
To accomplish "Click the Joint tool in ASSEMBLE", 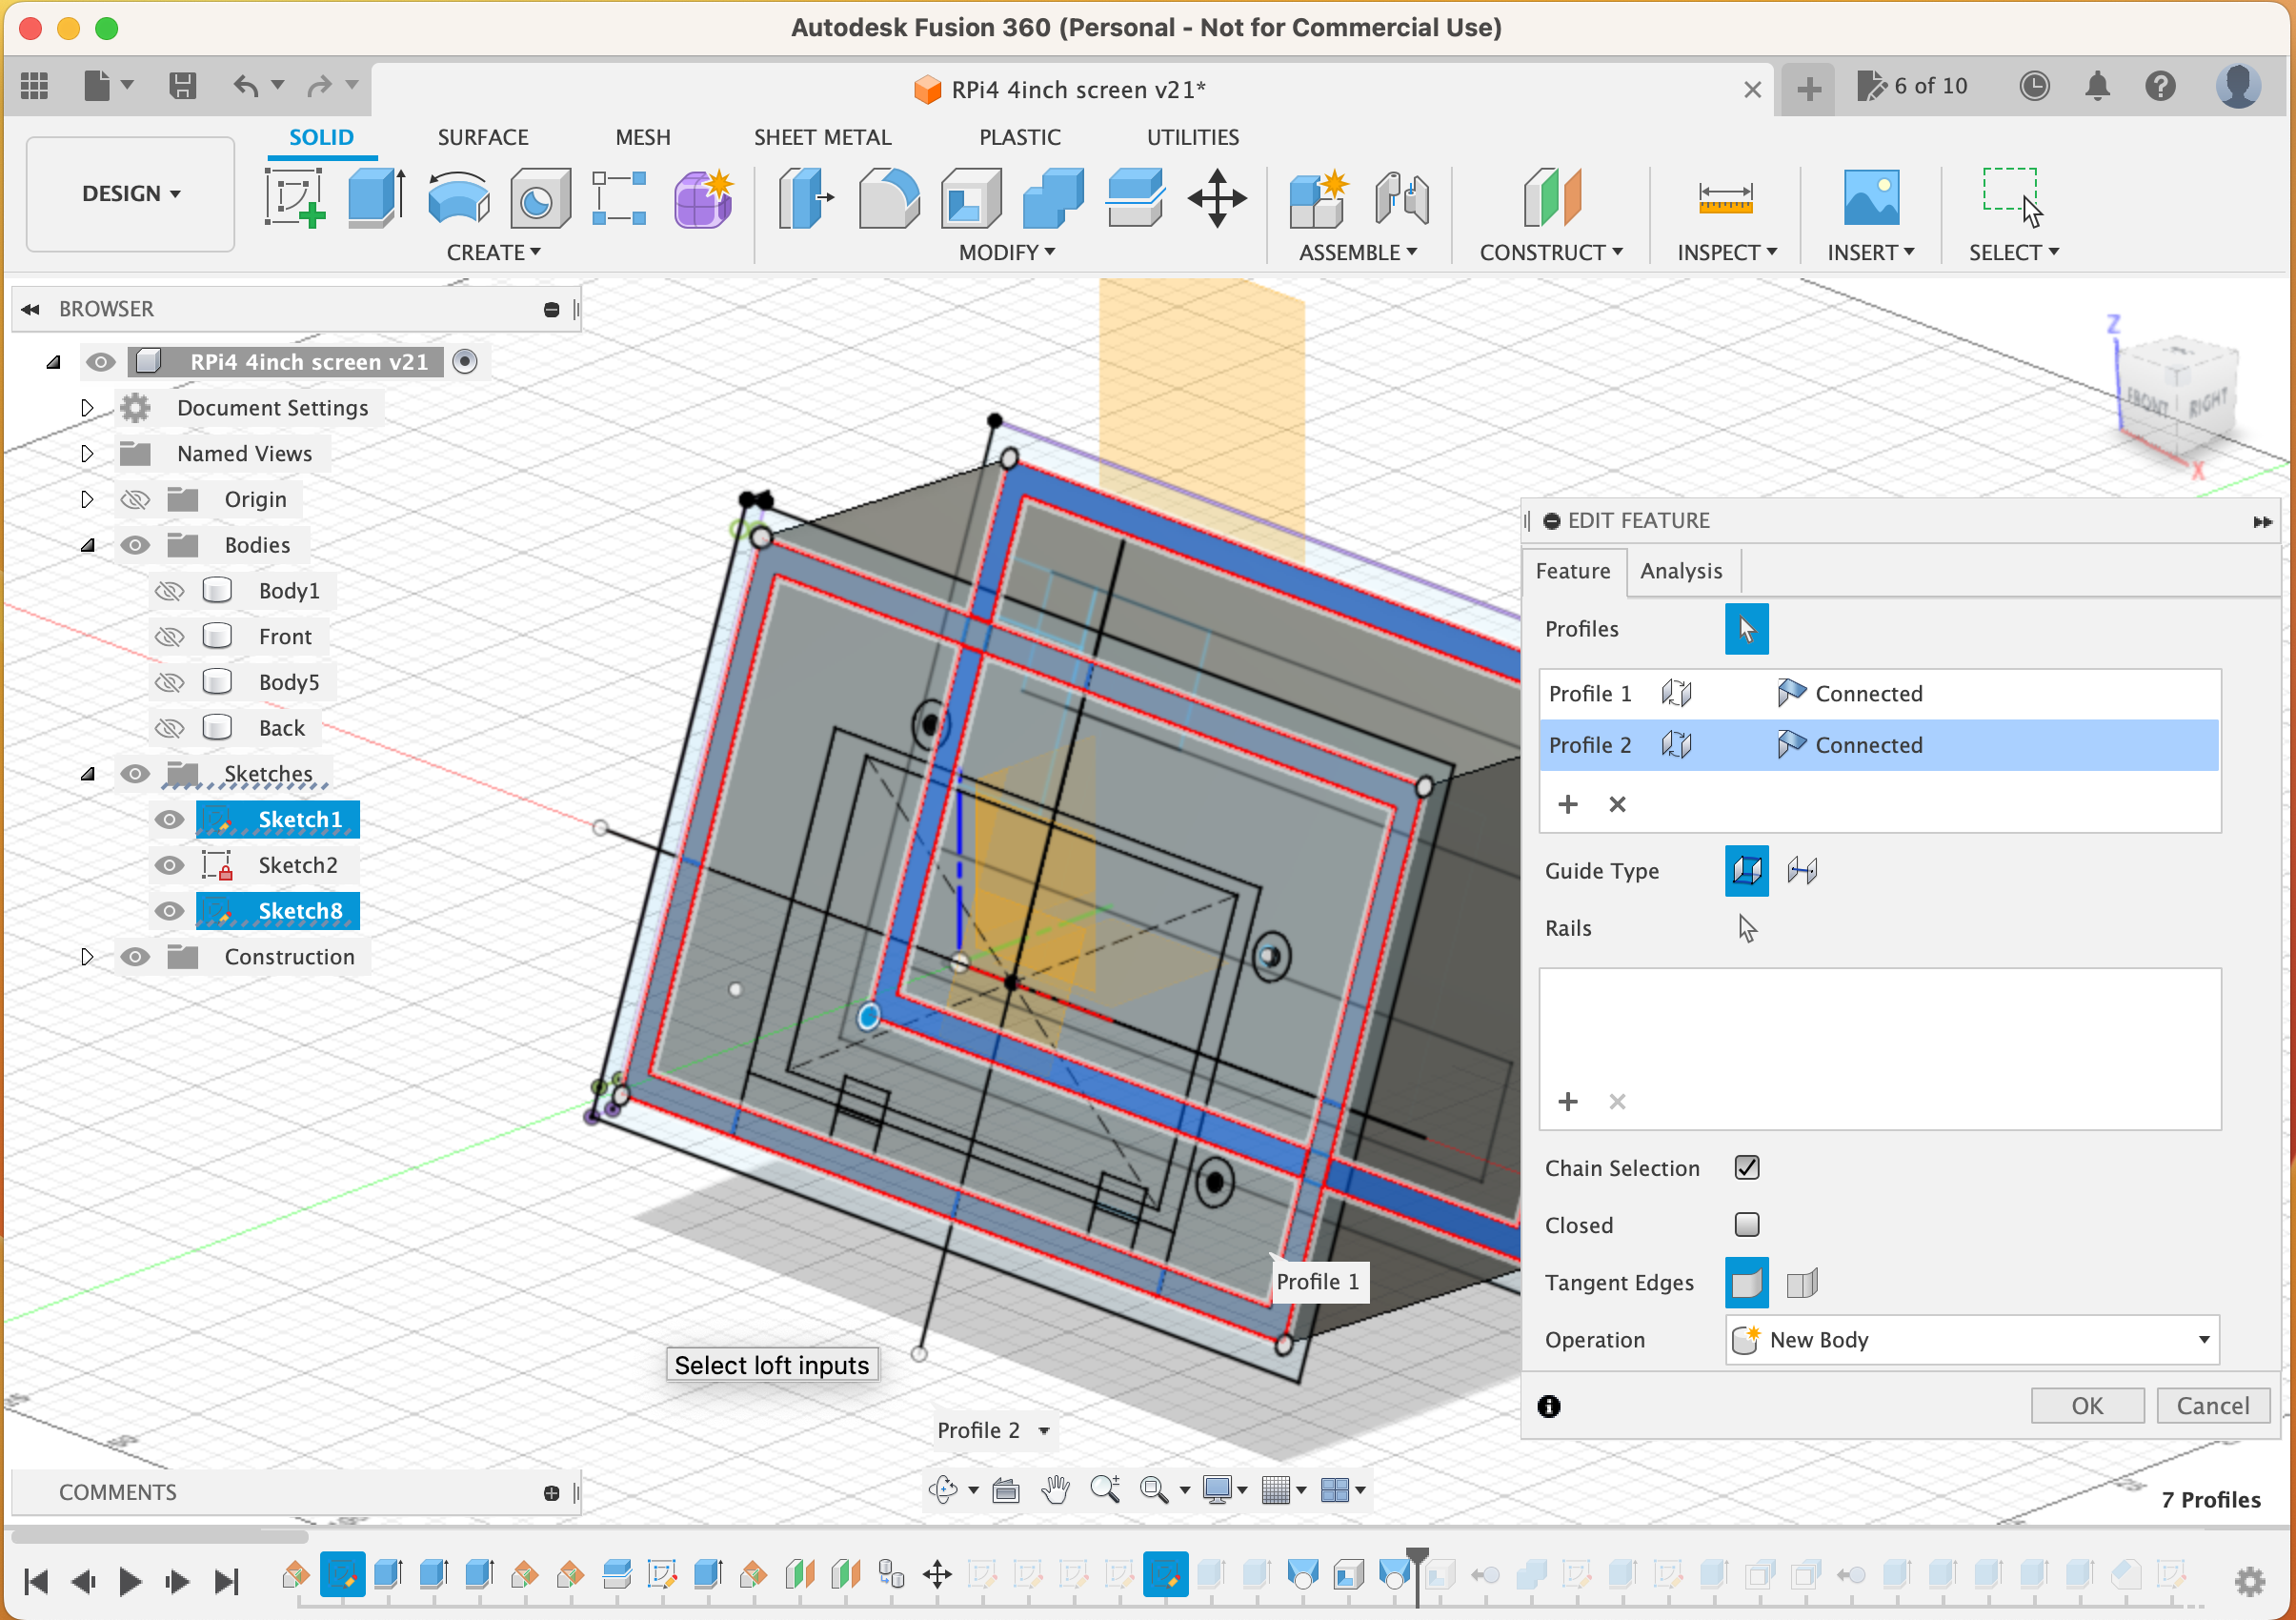I will click(x=1400, y=196).
